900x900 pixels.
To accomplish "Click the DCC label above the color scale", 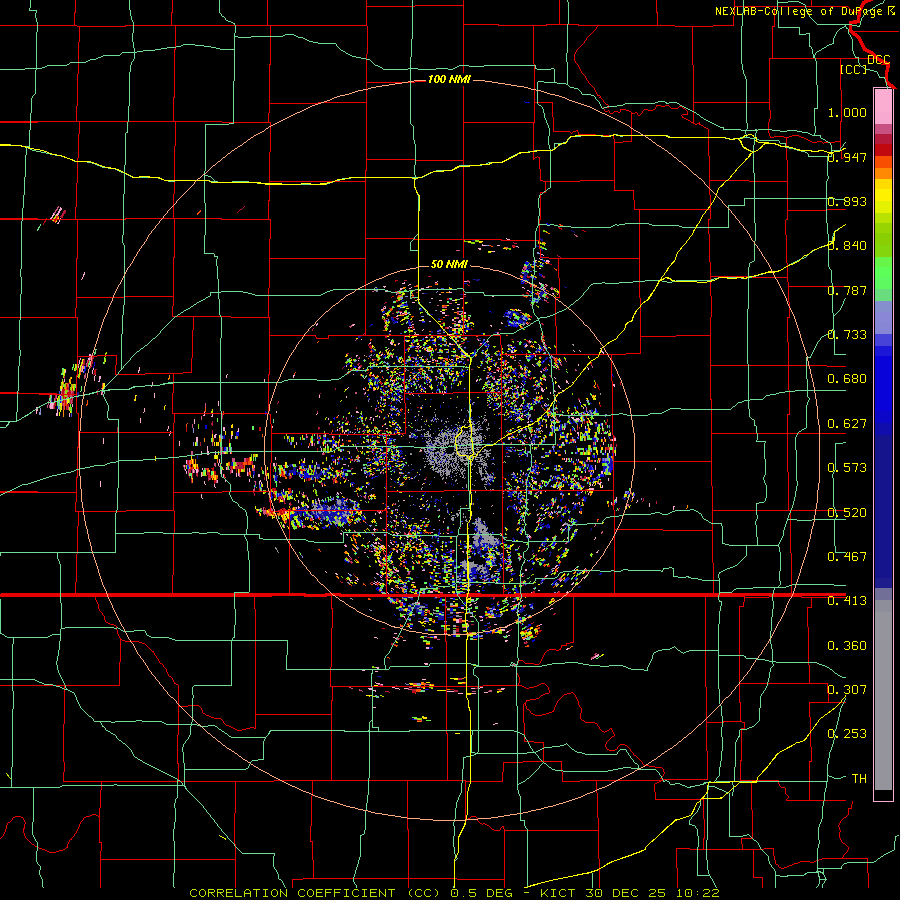I will click(878, 59).
